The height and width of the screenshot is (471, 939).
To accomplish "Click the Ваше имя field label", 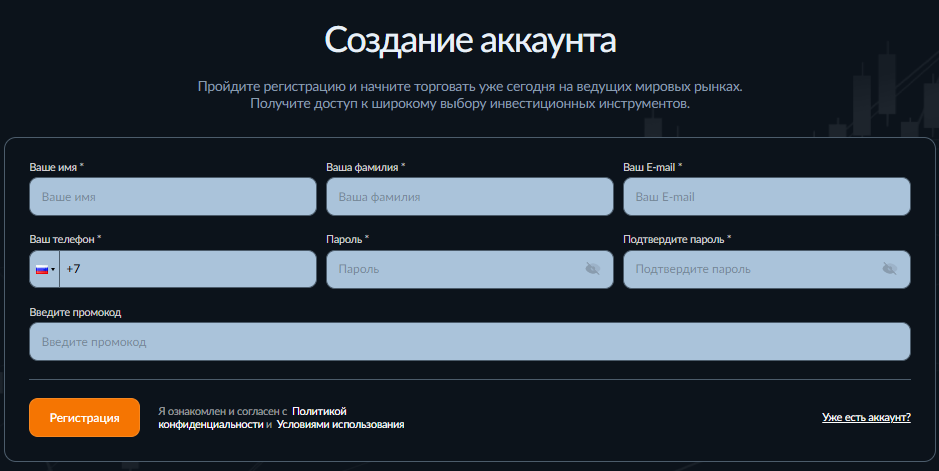I will tap(56, 167).
